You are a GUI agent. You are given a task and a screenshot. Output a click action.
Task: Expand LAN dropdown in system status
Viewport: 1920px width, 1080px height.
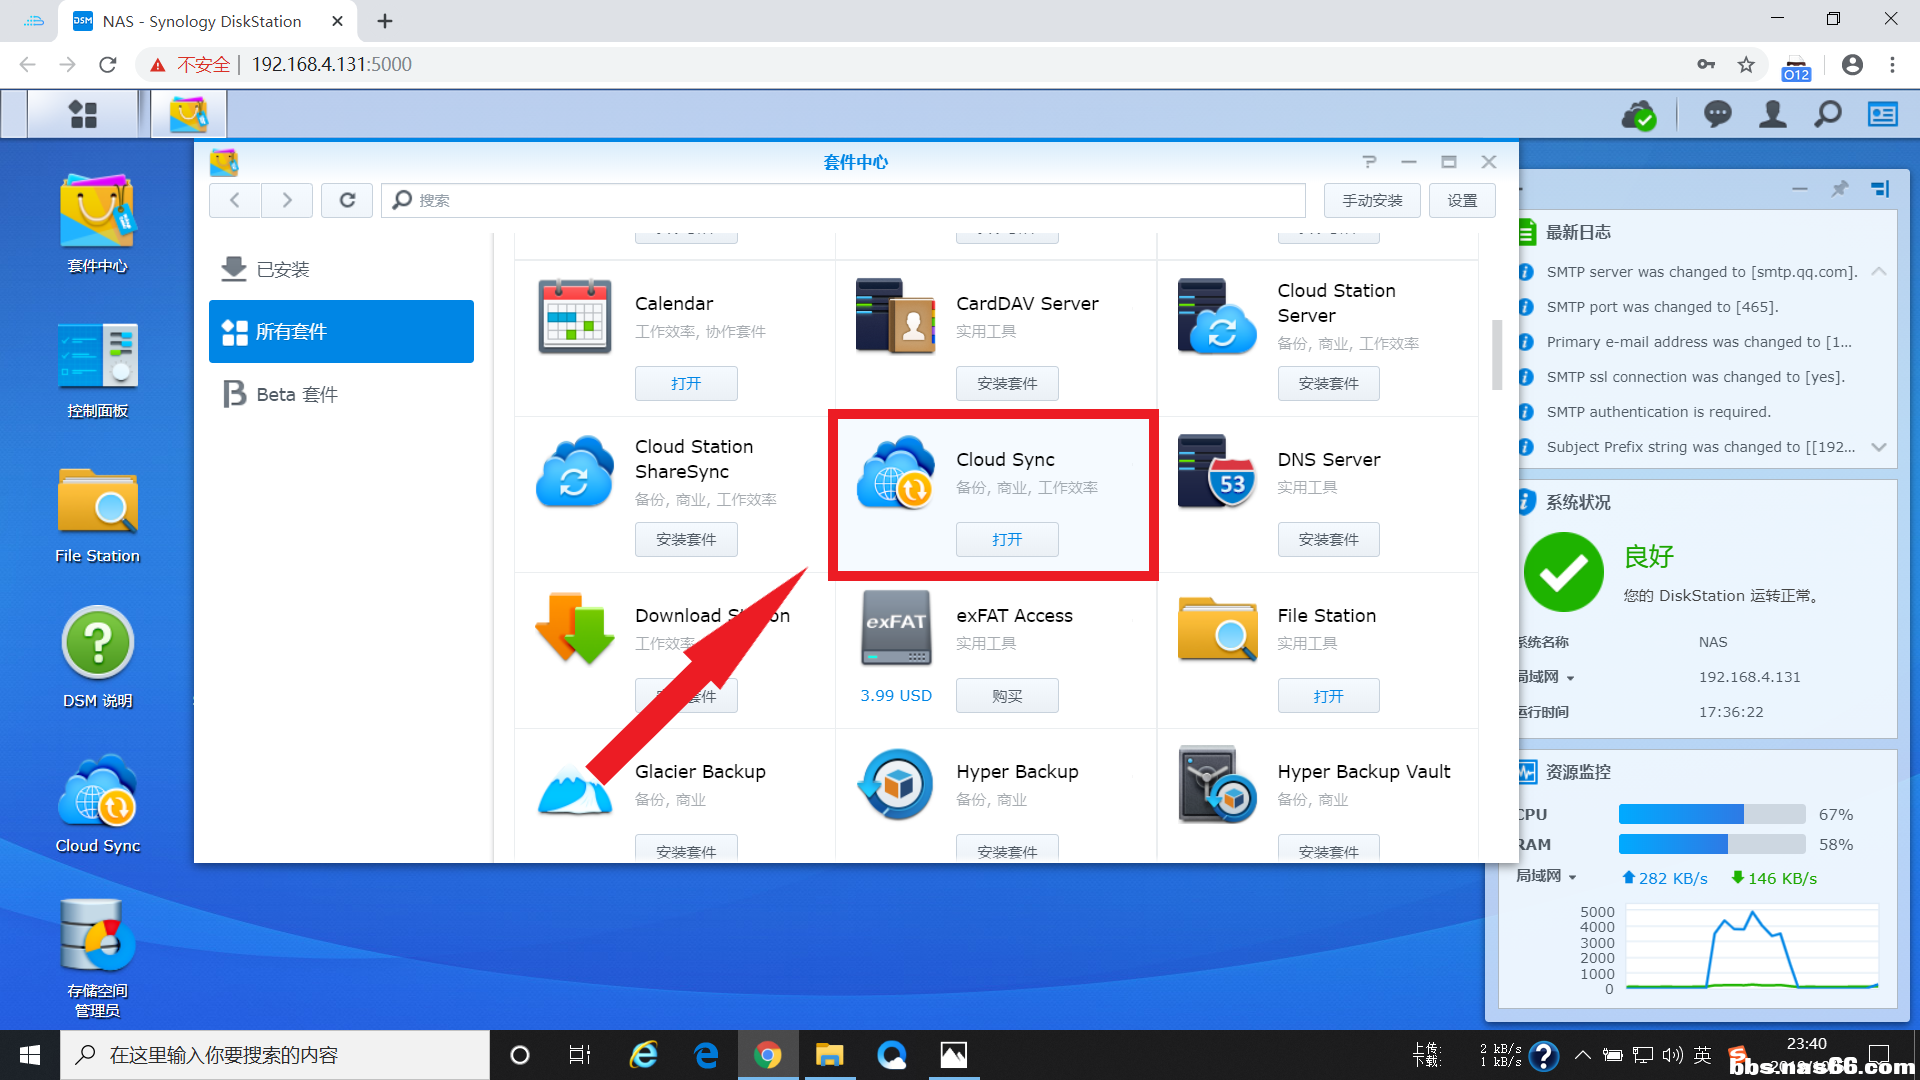(1570, 678)
